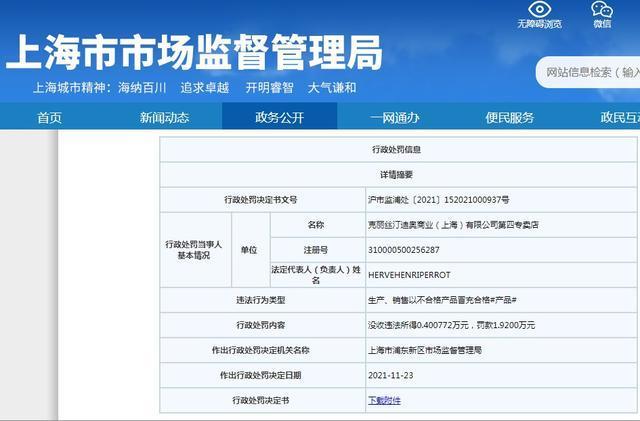Click the 名称 label cell

click(316, 225)
